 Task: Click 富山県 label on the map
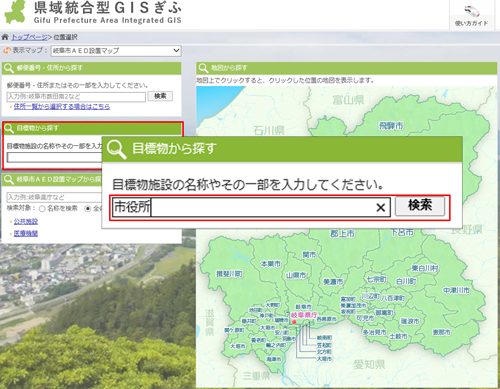point(348,100)
